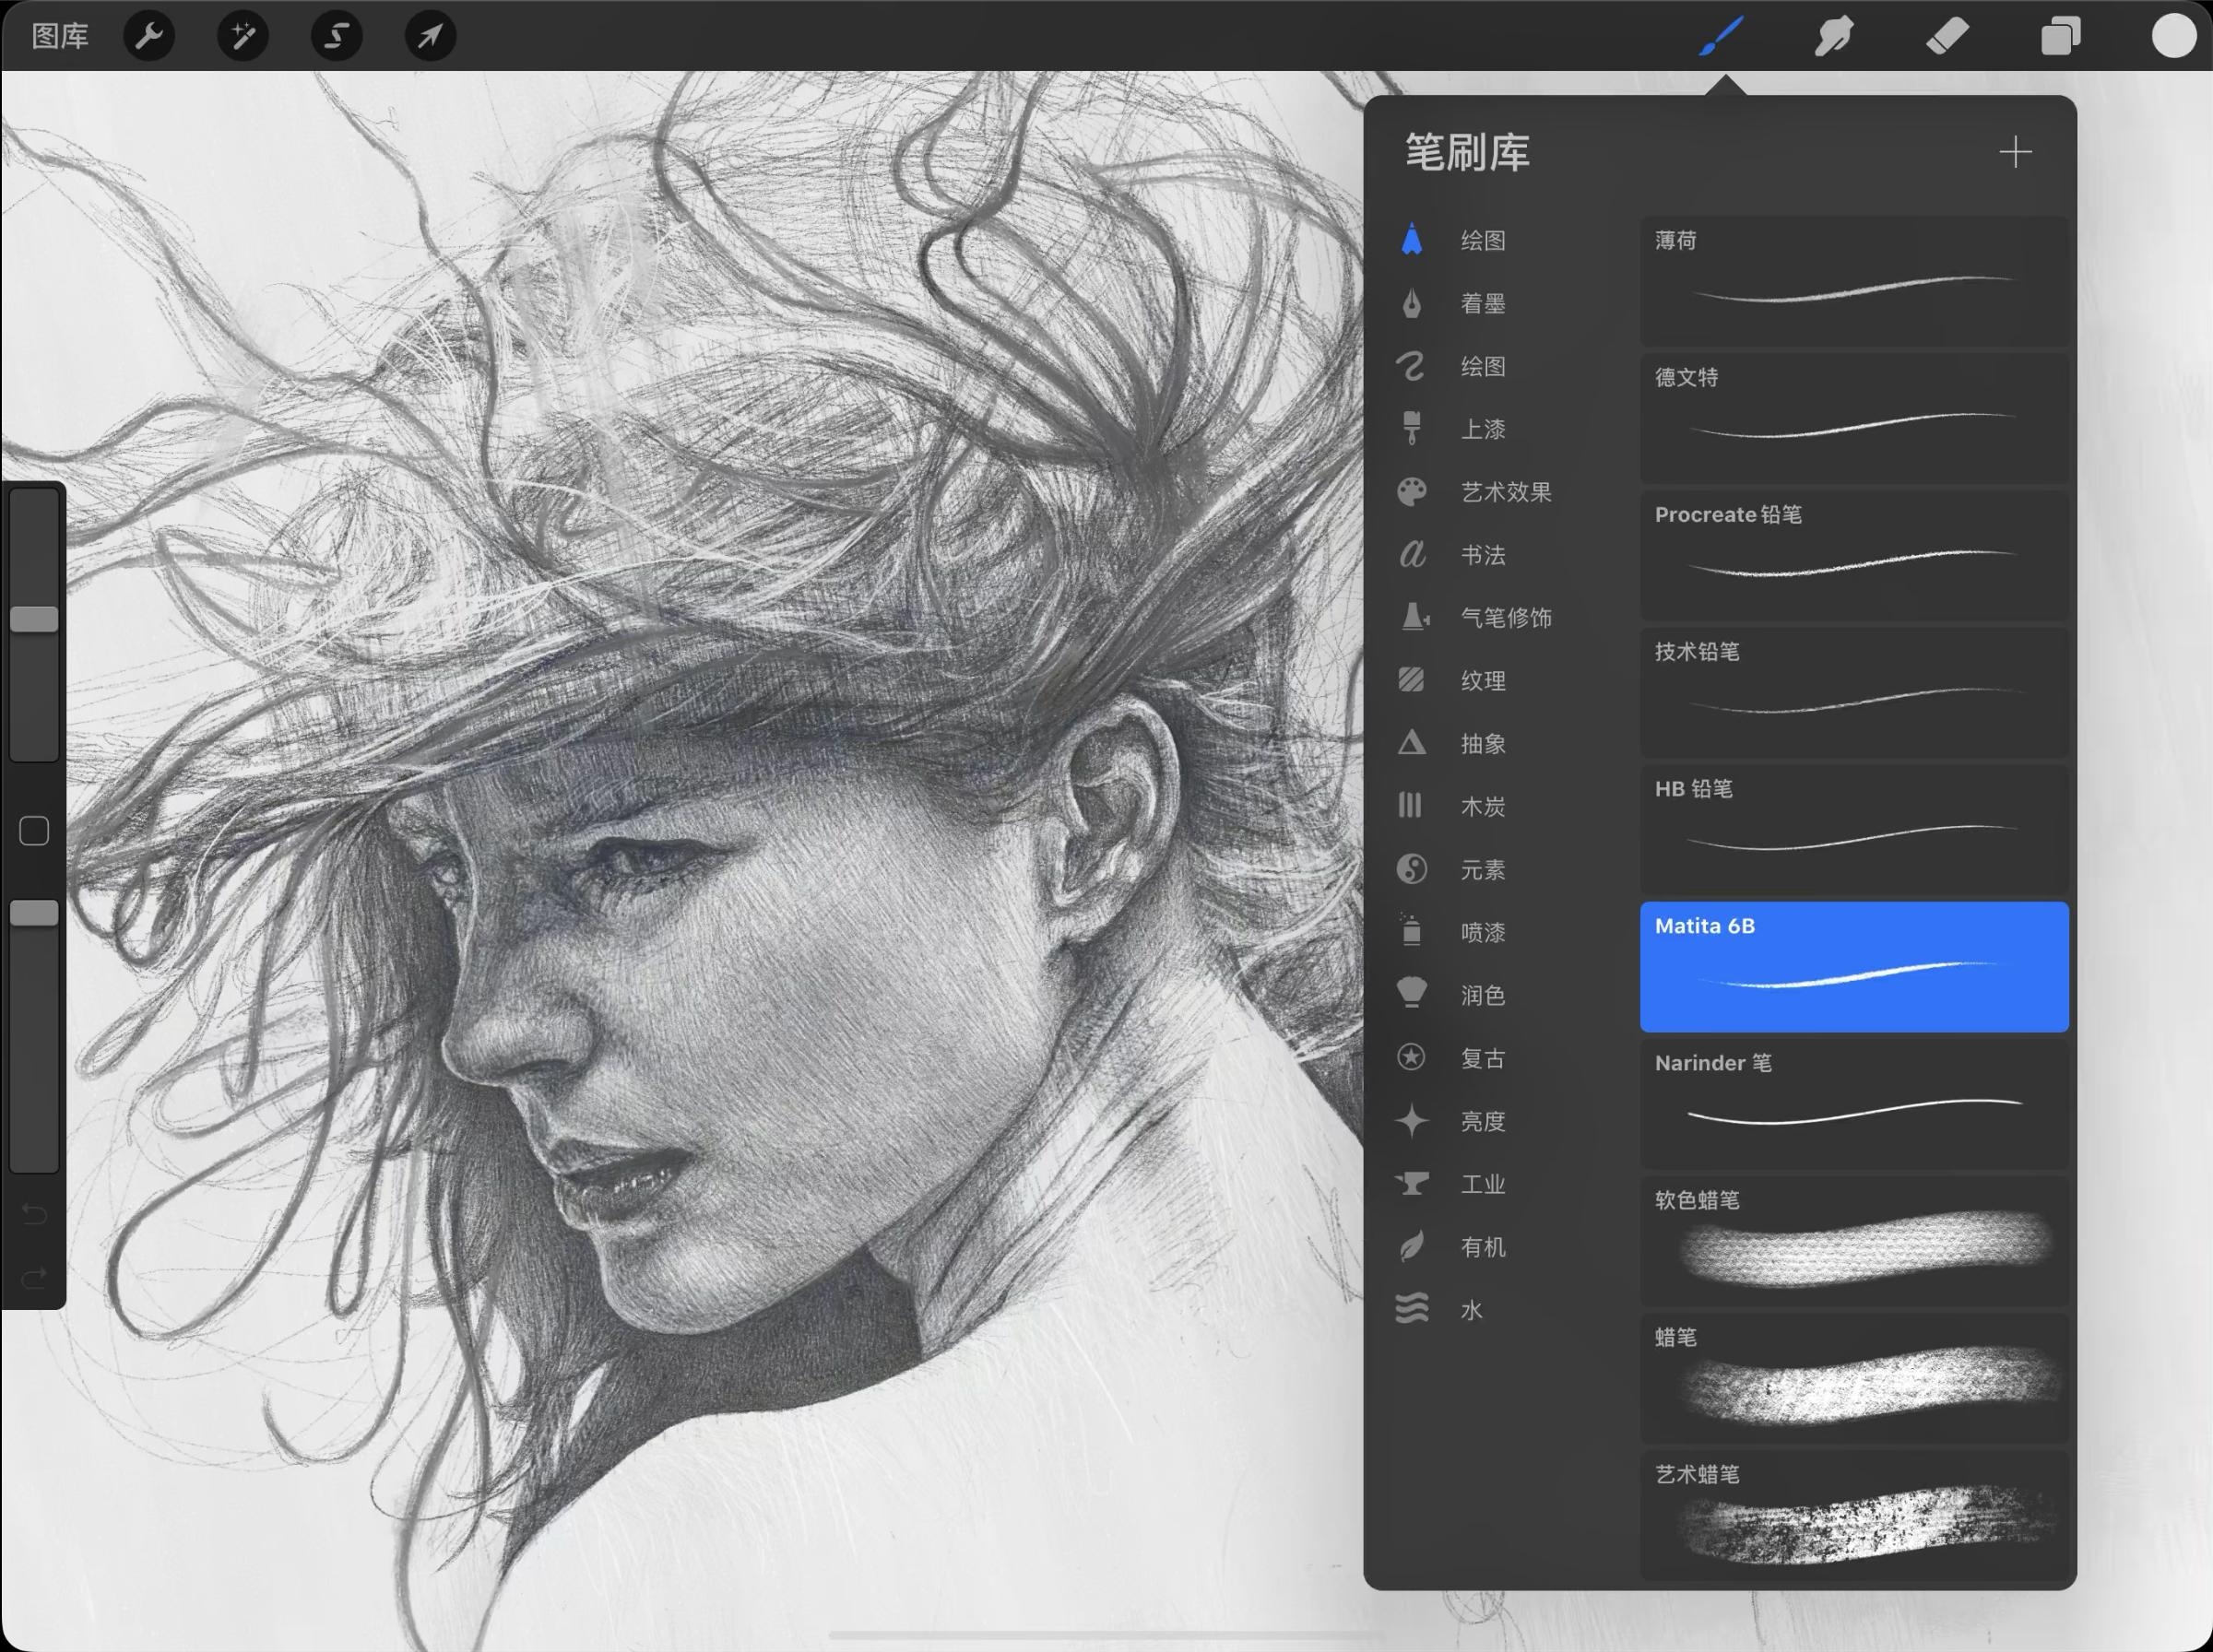Viewport: 2213px width, 1652px height.
Task: Open the Actions menu (wrench icon)
Action: pyautogui.click(x=148, y=34)
